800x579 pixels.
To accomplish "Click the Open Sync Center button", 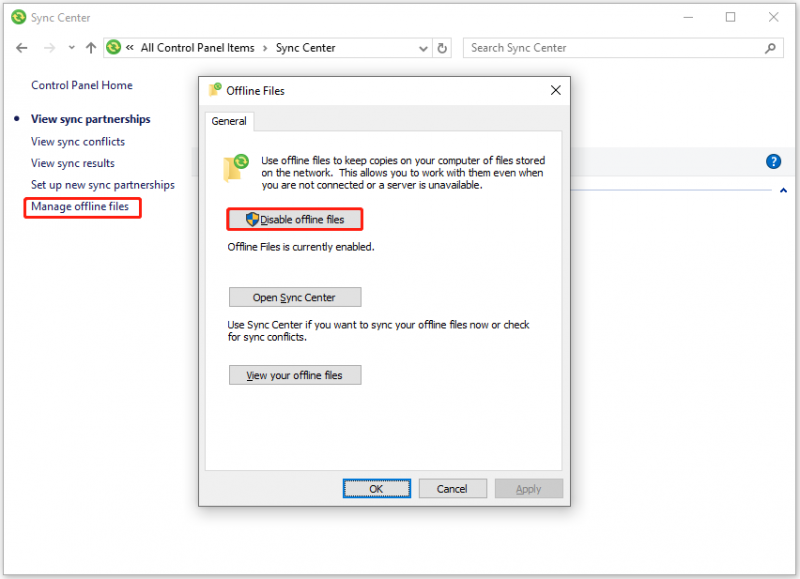I will pos(295,297).
